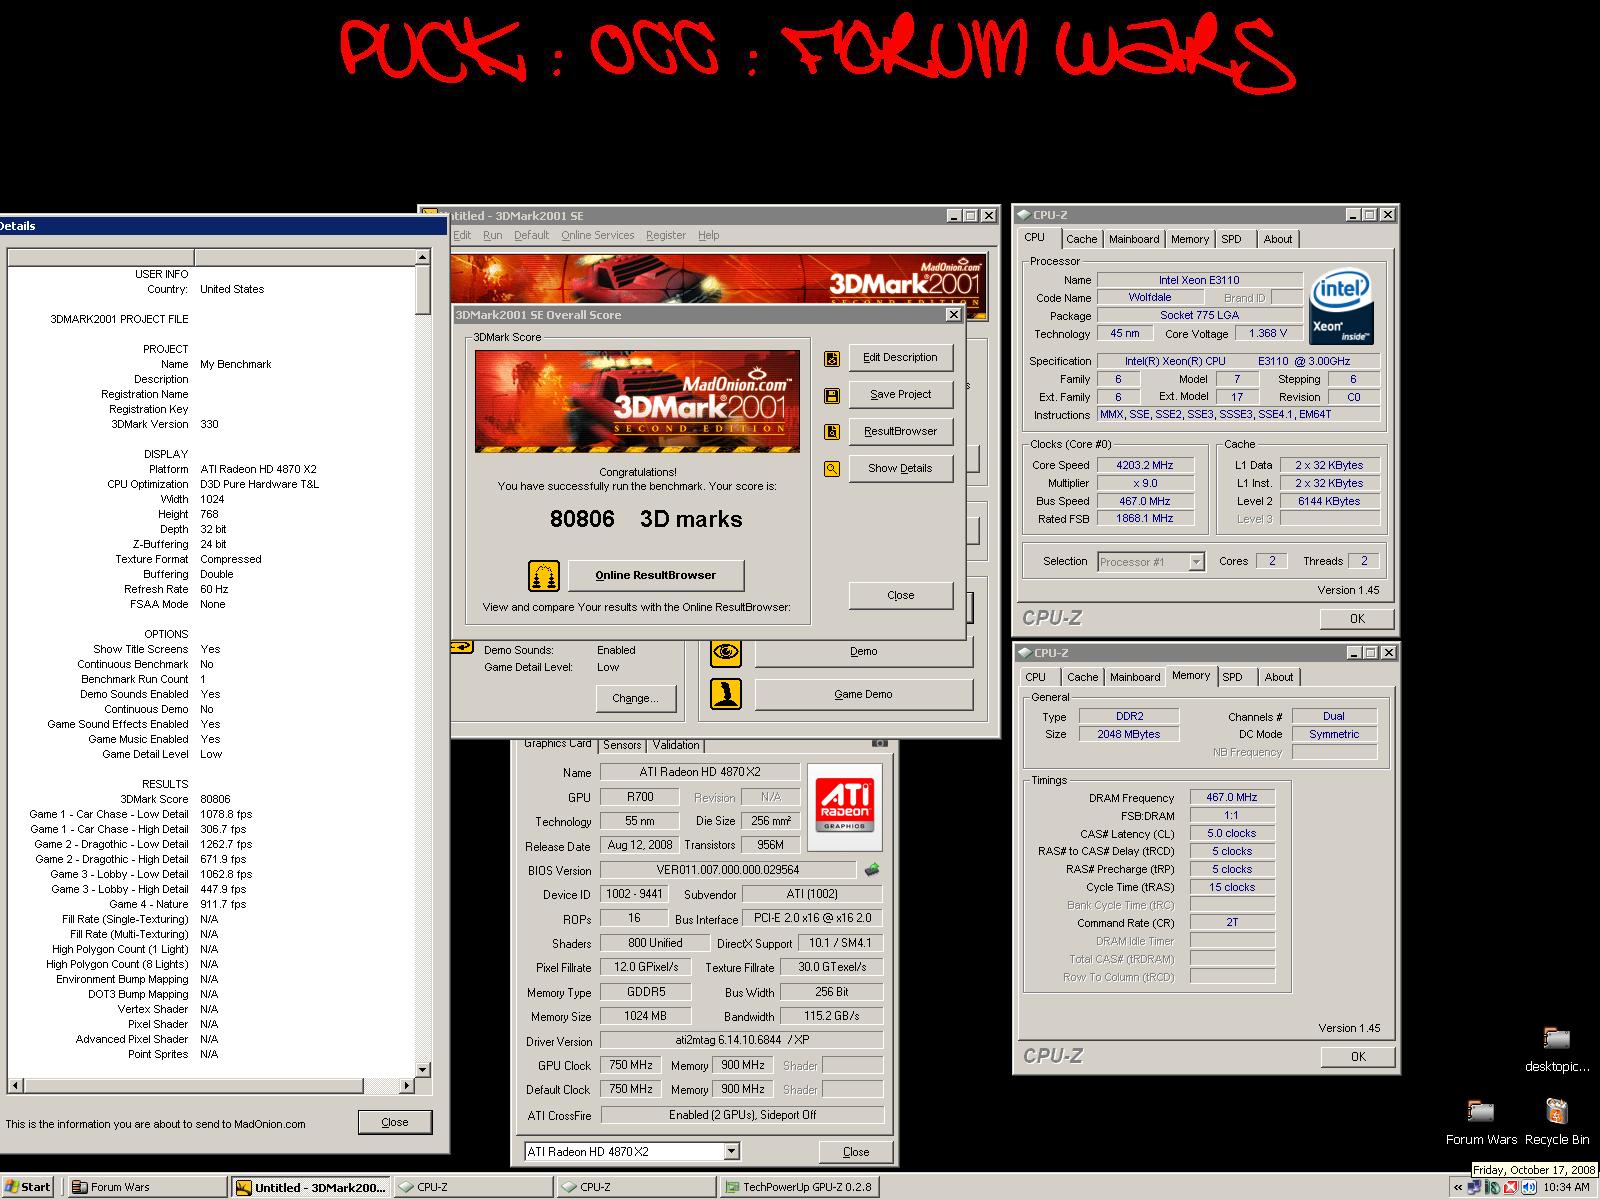
Task: Open the Edit menu in 3DMark2001
Action: [462, 235]
